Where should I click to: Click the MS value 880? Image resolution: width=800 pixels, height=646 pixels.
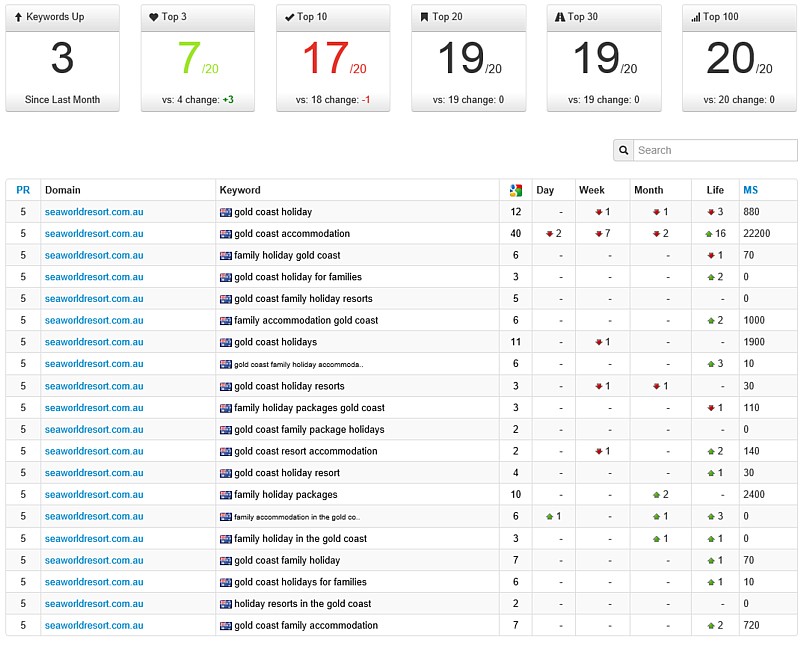pyautogui.click(x=751, y=212)
